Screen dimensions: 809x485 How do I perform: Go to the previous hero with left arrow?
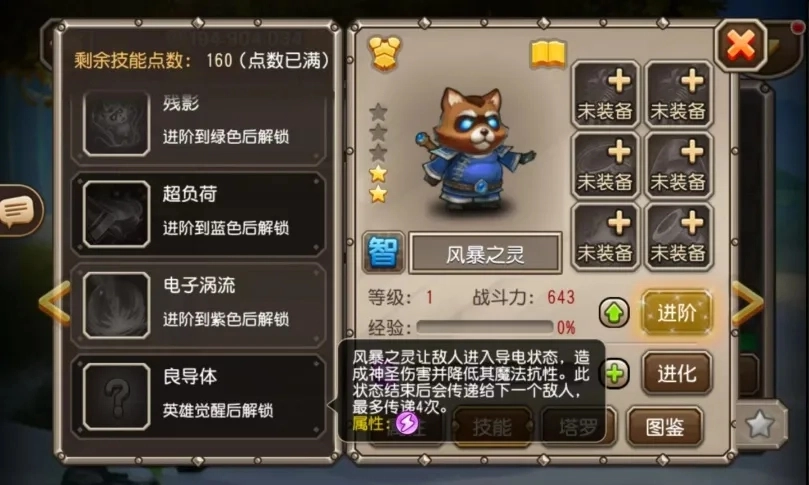pos(55,303)
